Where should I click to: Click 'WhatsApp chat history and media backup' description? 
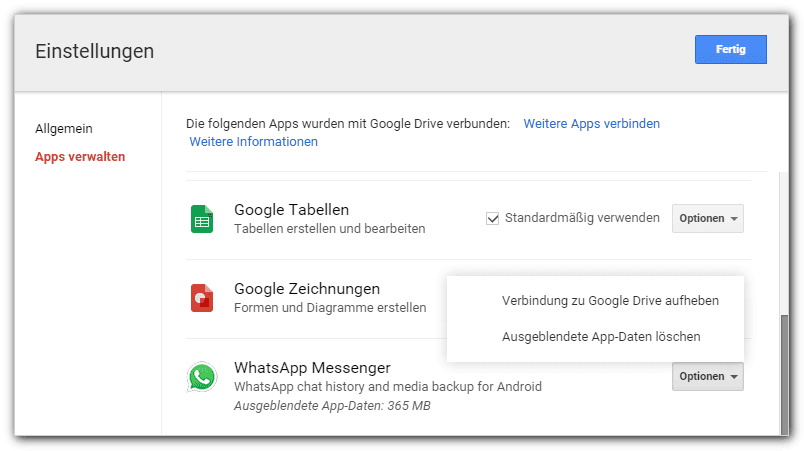(x=388, y=386)
